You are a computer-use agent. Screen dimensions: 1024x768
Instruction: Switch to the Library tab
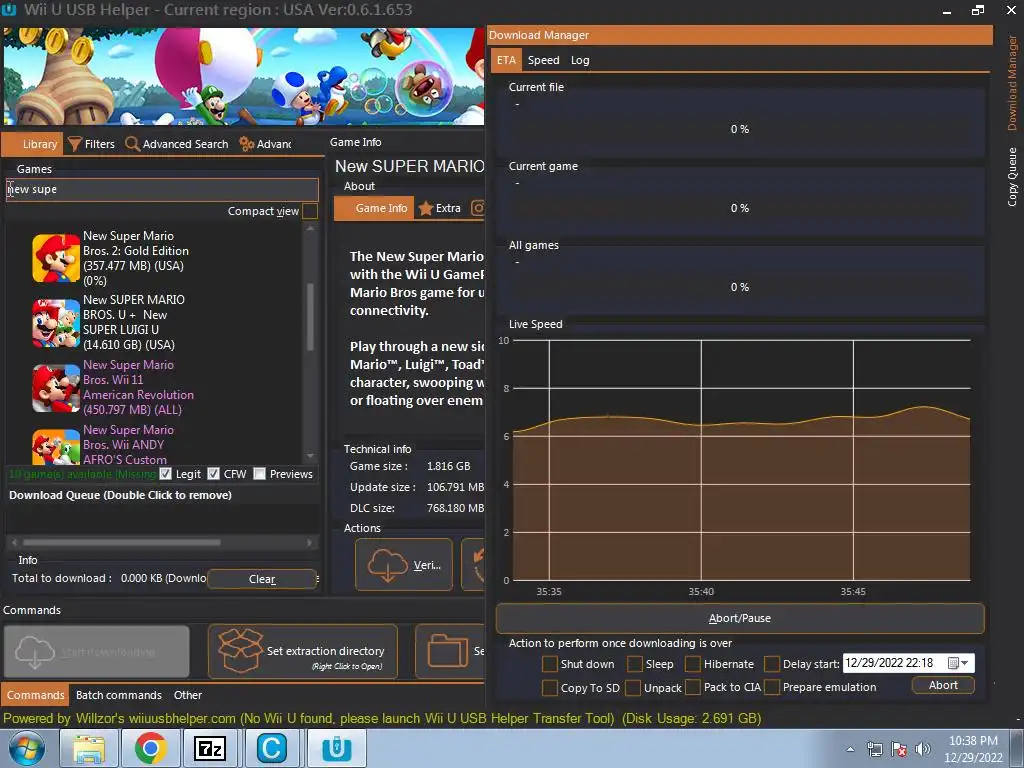coord(33,144)
